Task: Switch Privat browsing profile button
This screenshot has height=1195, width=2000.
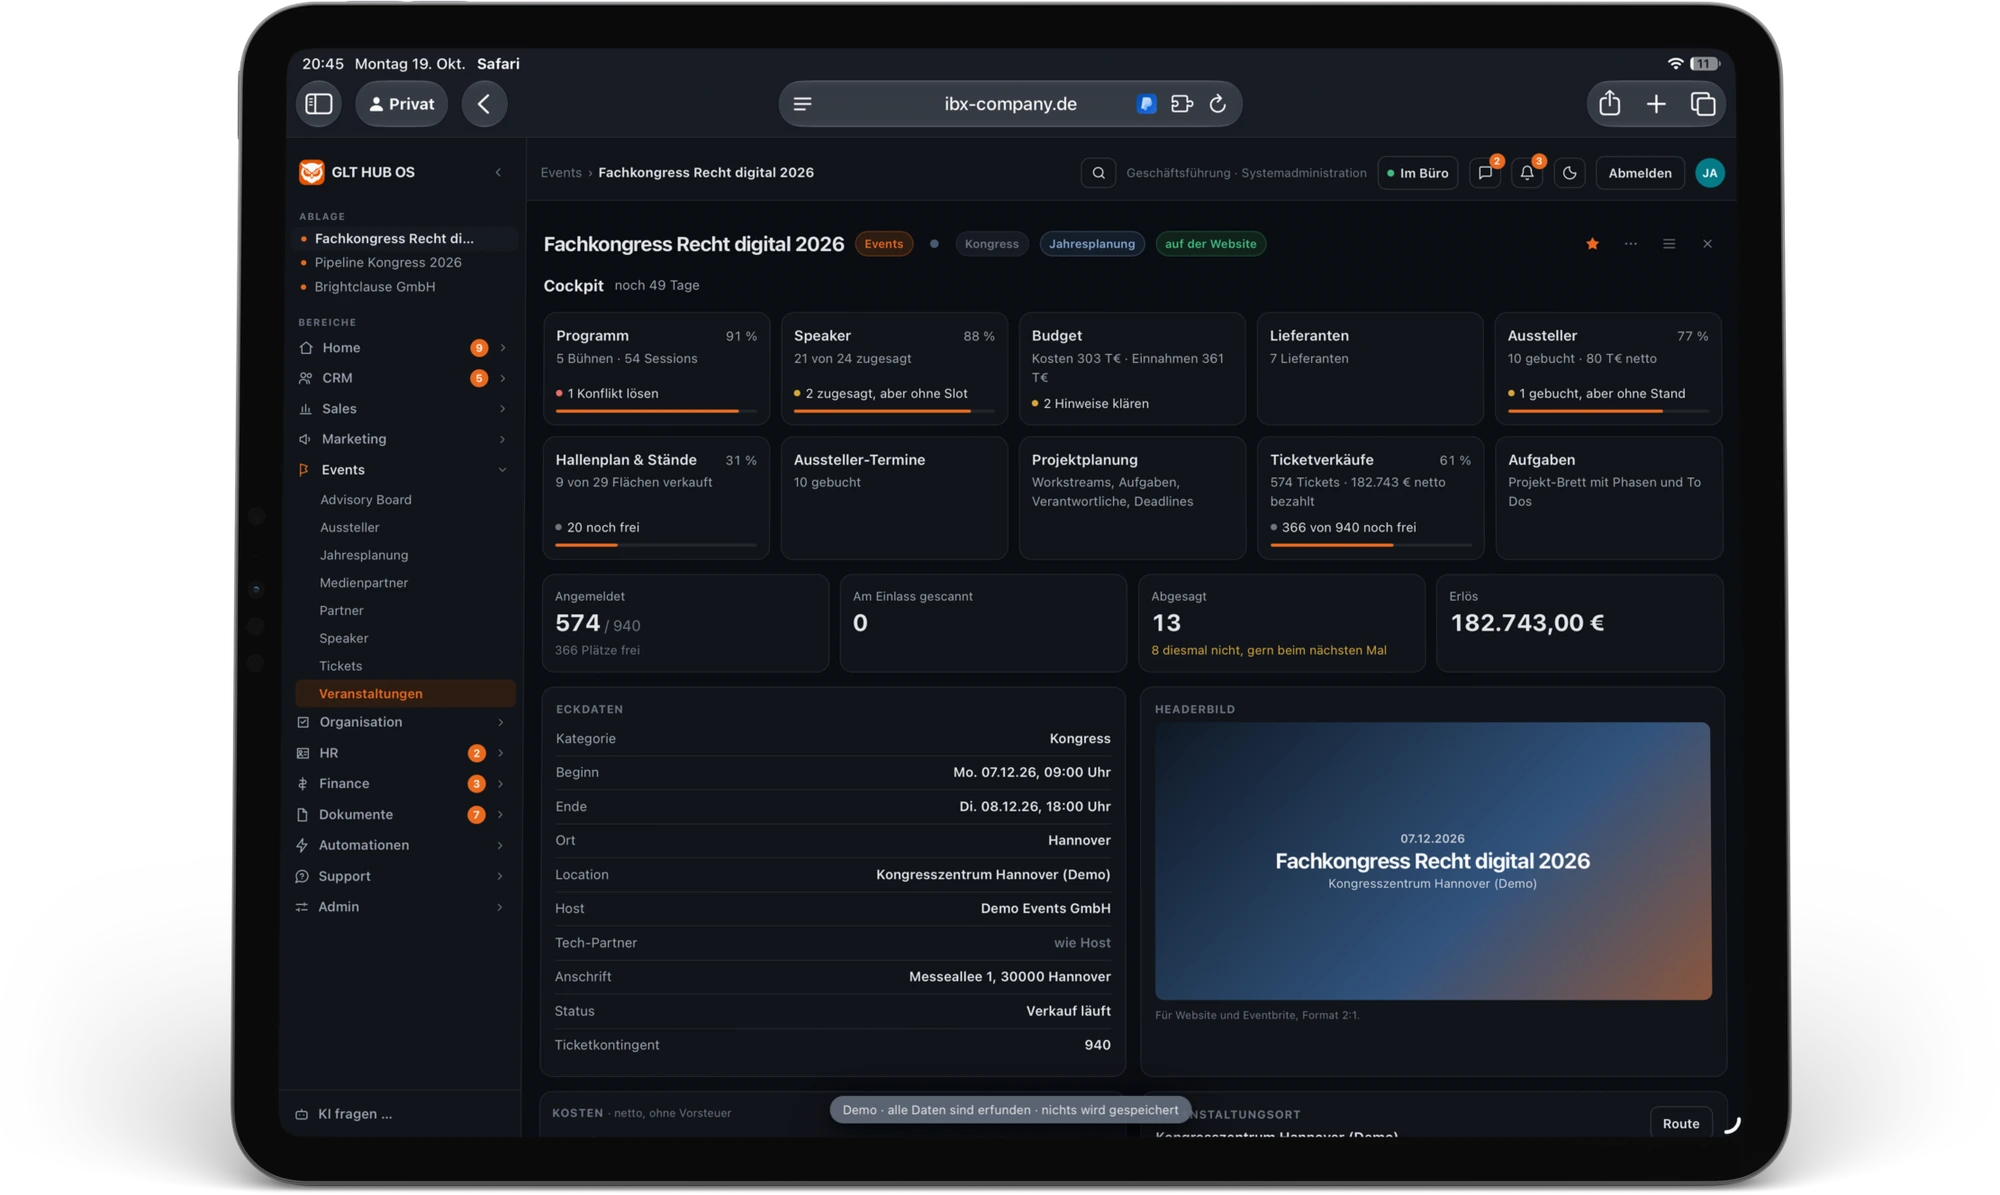Action: (402, 104)
